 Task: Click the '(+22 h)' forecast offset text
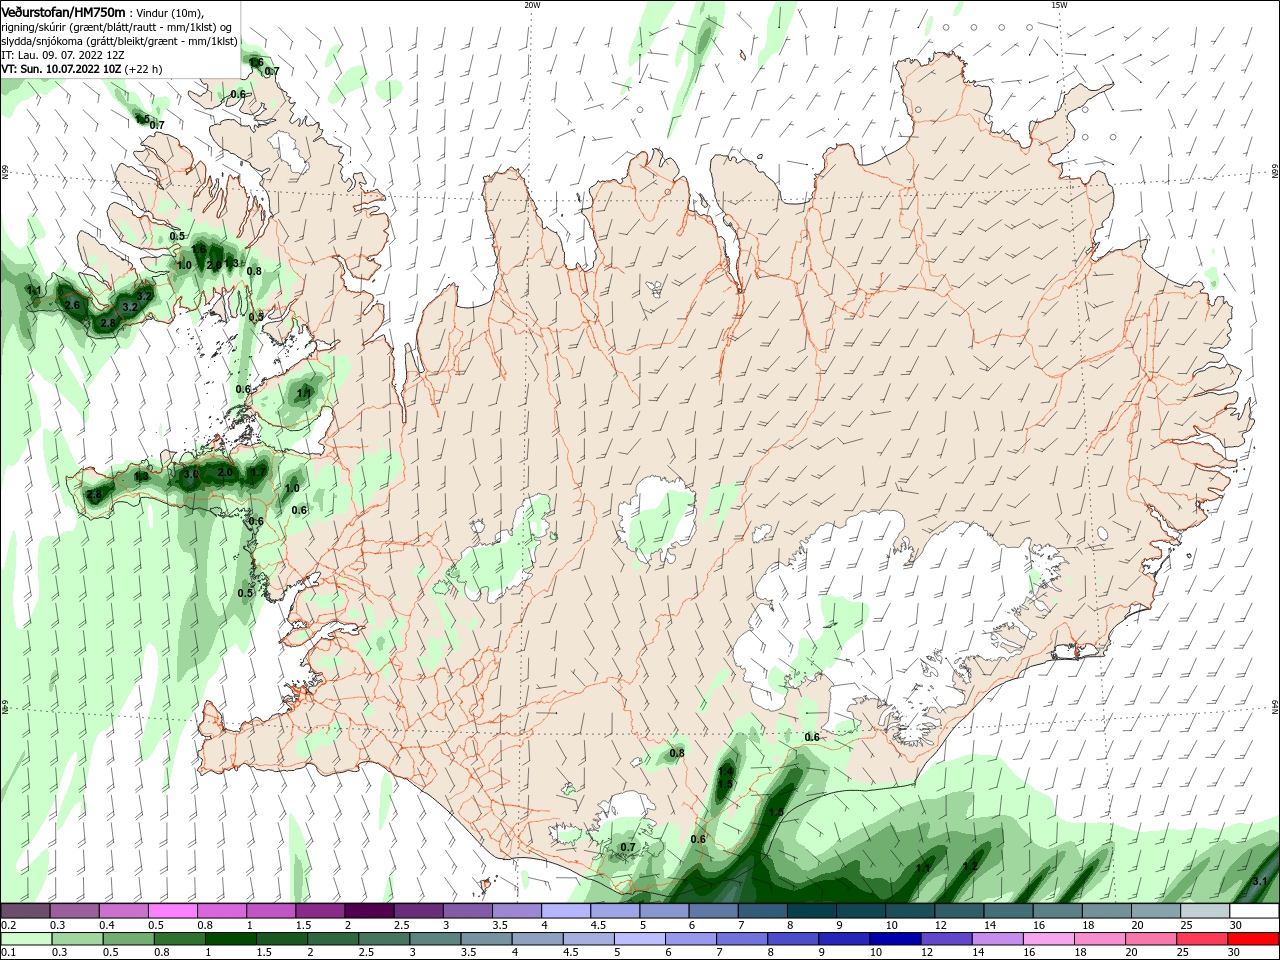pos(143,69)
